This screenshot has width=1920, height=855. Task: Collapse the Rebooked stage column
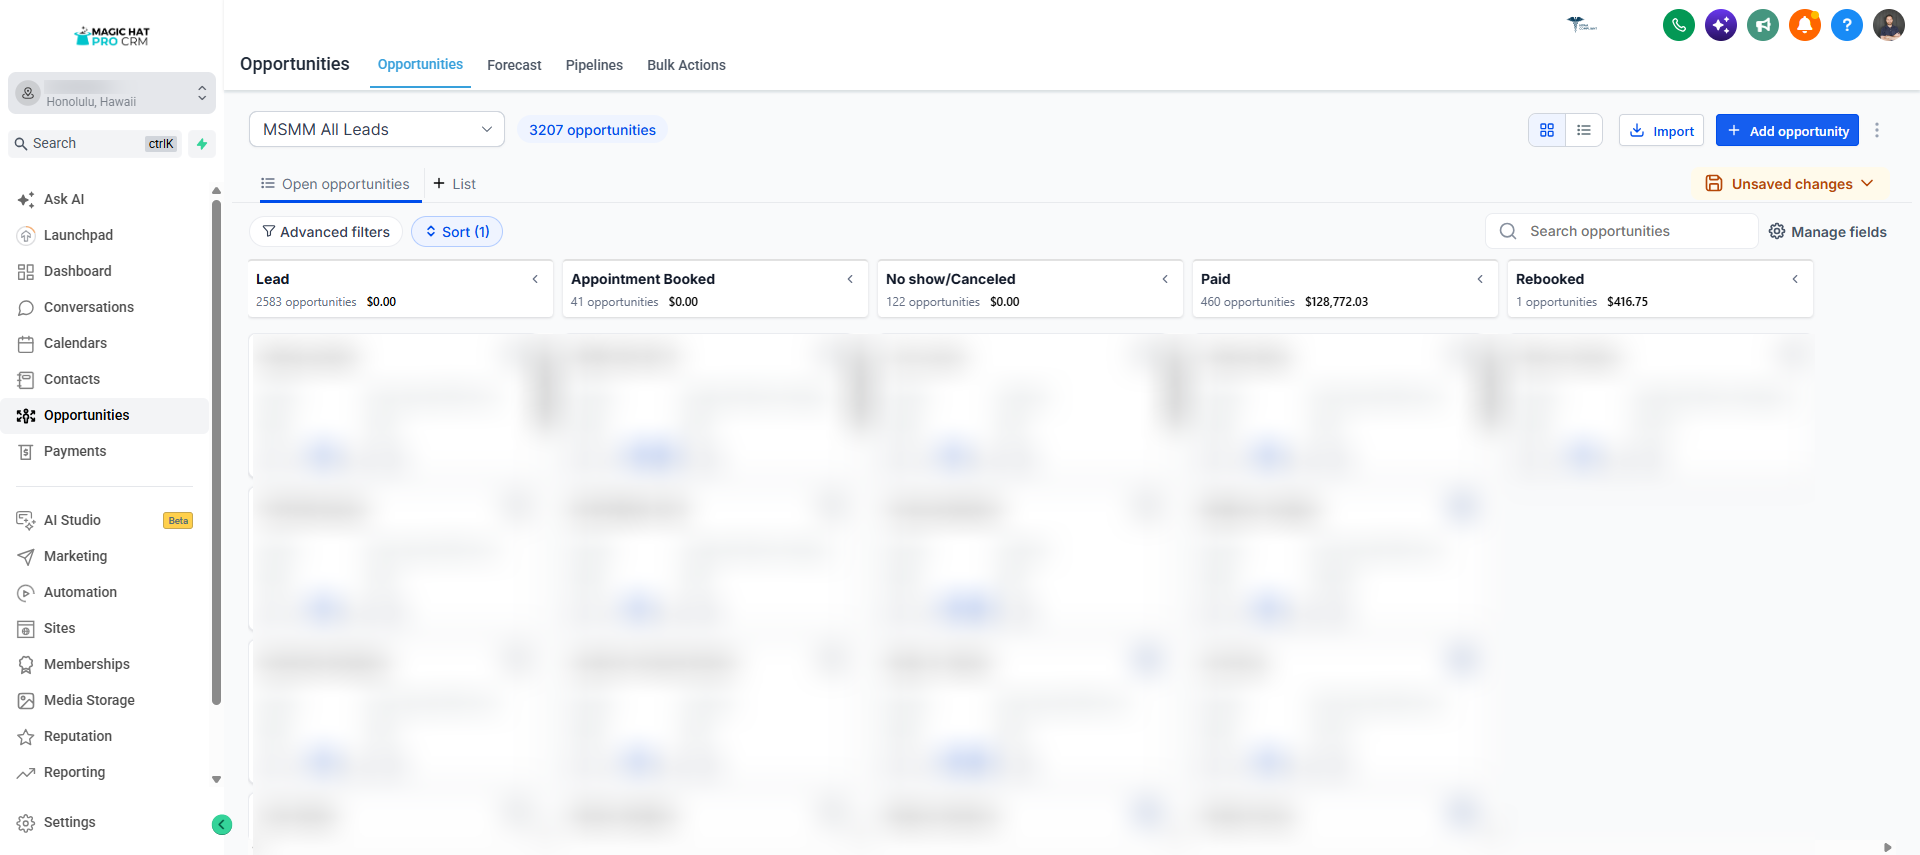1795,279
